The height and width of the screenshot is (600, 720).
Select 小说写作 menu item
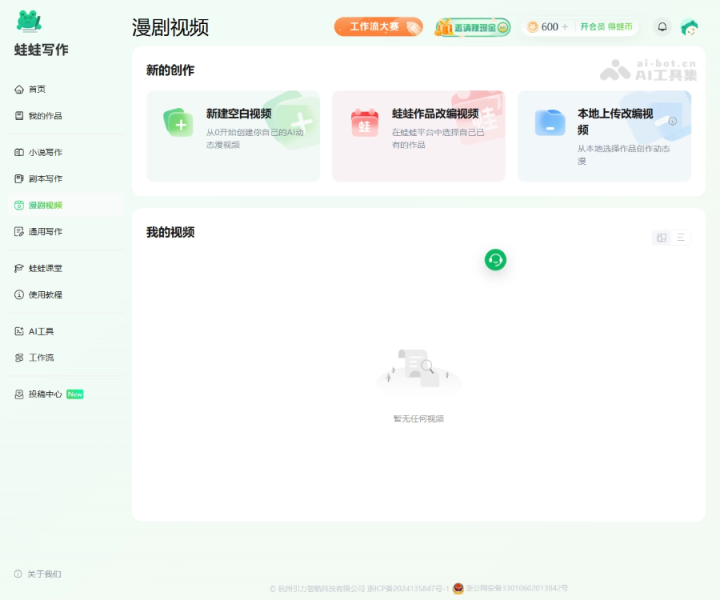click(x=45, y=152)
